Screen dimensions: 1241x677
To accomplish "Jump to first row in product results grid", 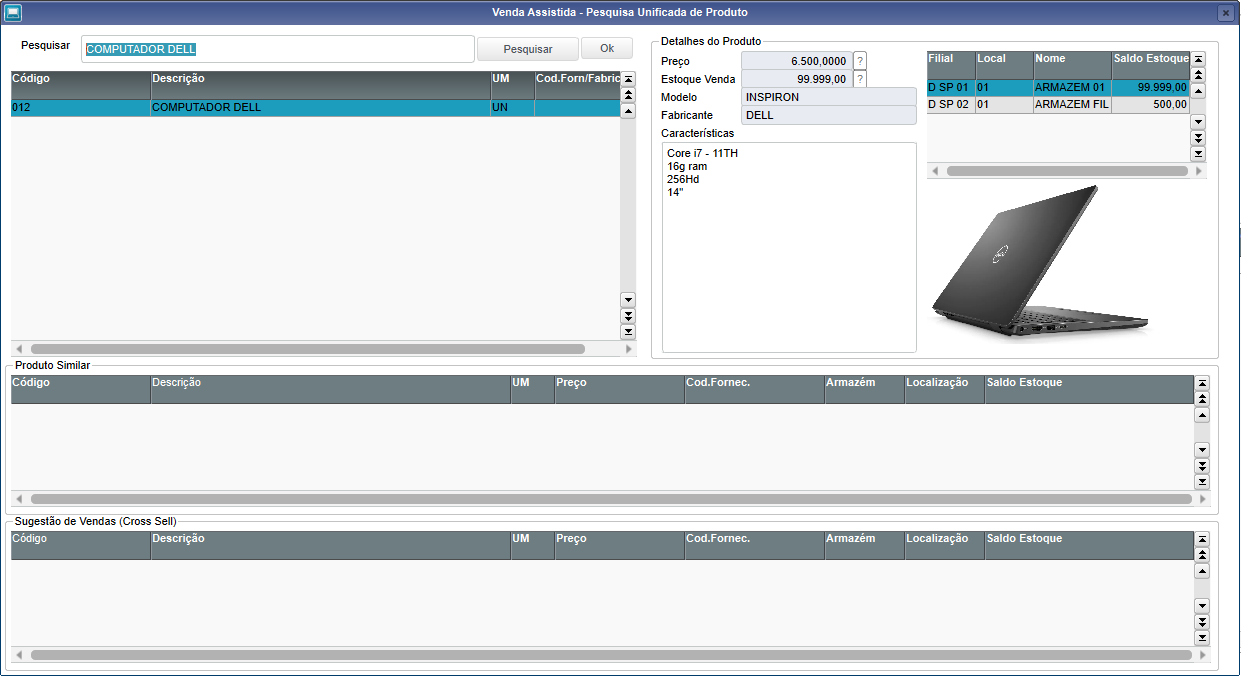I will click(628, 79).
